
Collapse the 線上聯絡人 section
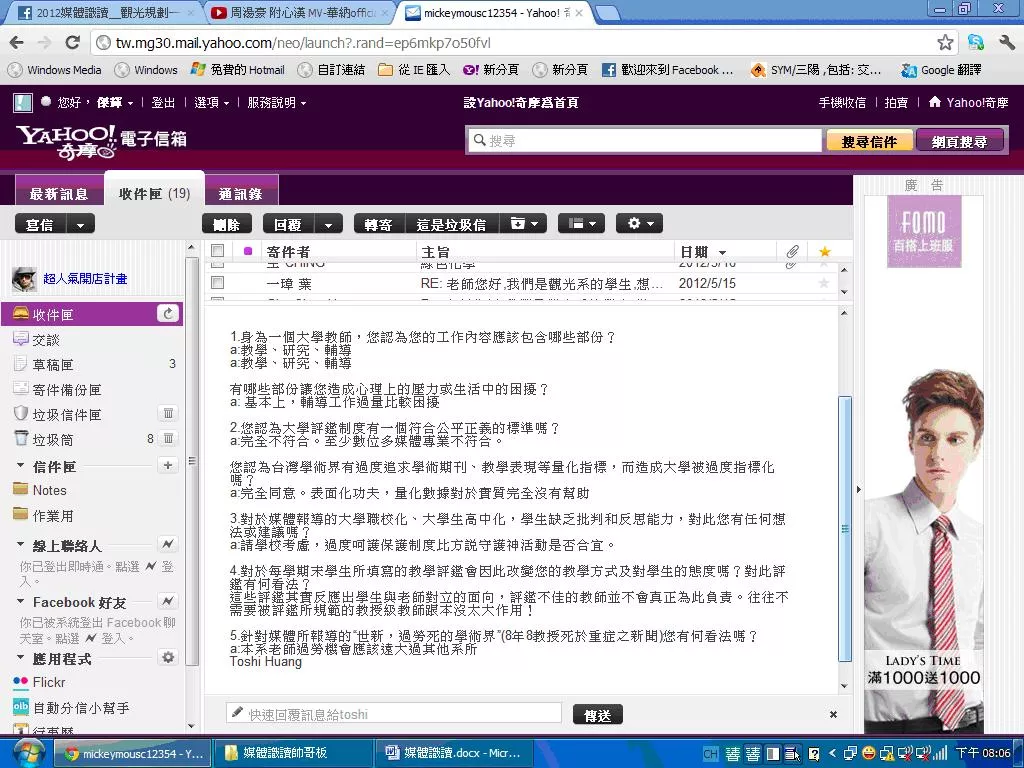point(20,544)
